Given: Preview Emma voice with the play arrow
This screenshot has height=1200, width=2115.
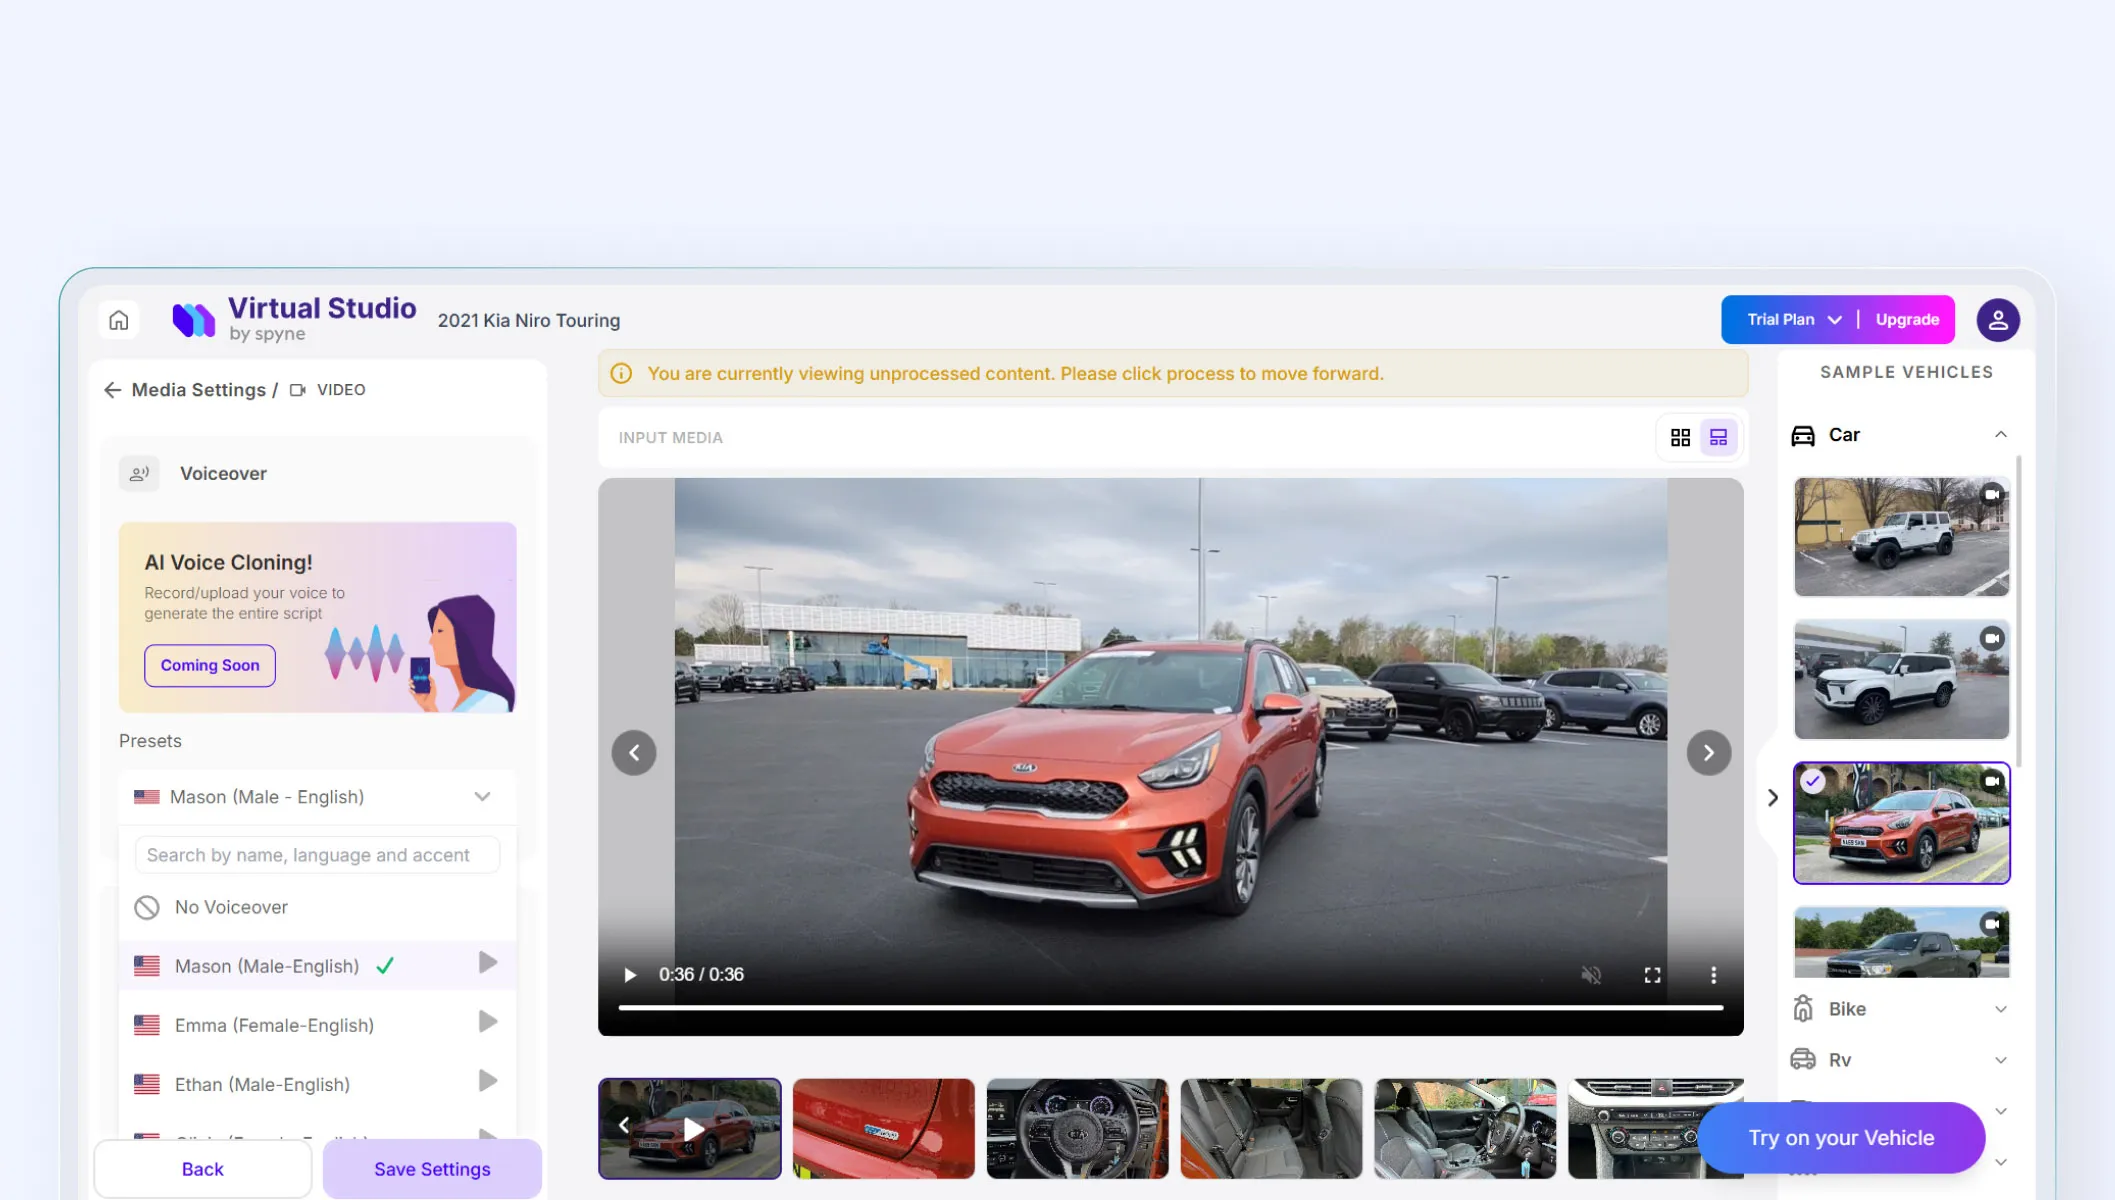Looking at the screenshot, I should pyautogui.click(x=488, y=1022).
